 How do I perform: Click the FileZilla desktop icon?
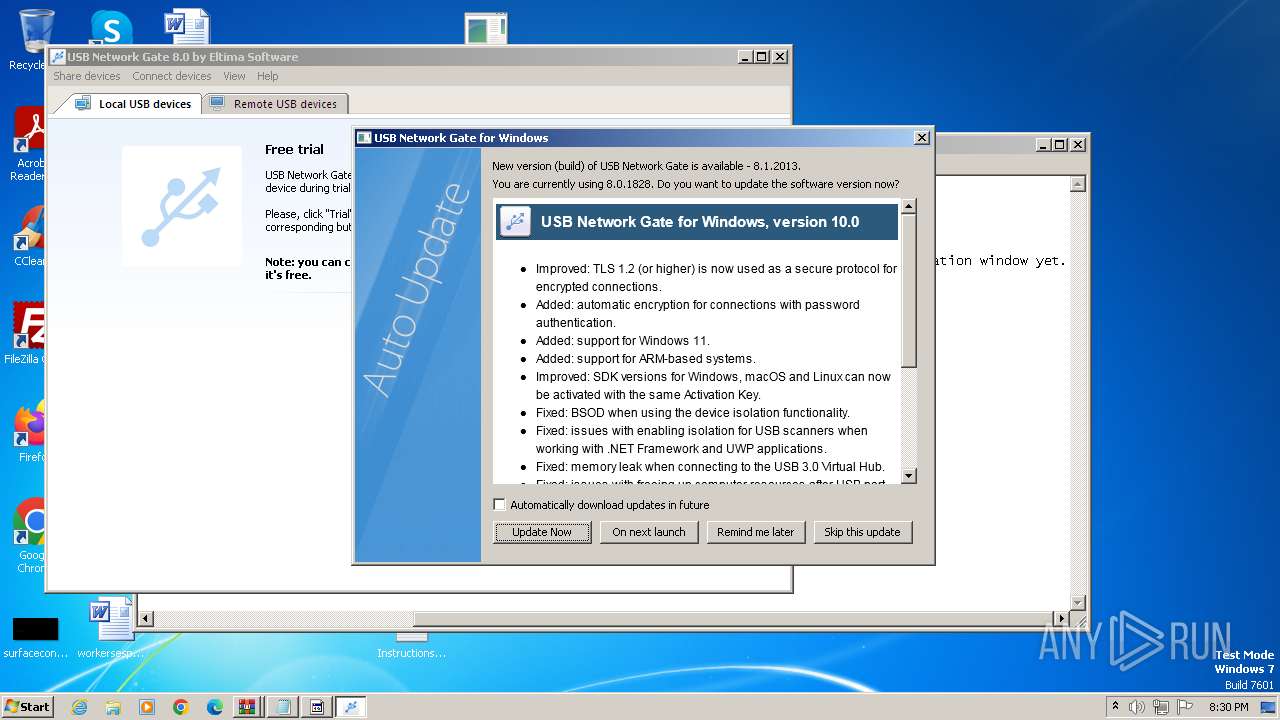tap(28, 333)
